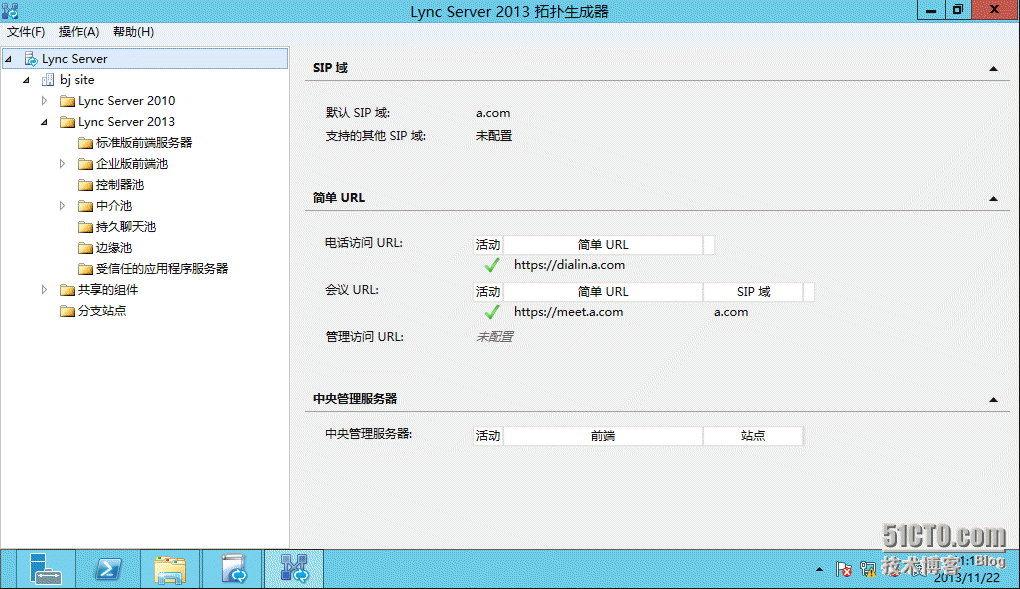Click the Lync Server root node icon

[31, 59]
